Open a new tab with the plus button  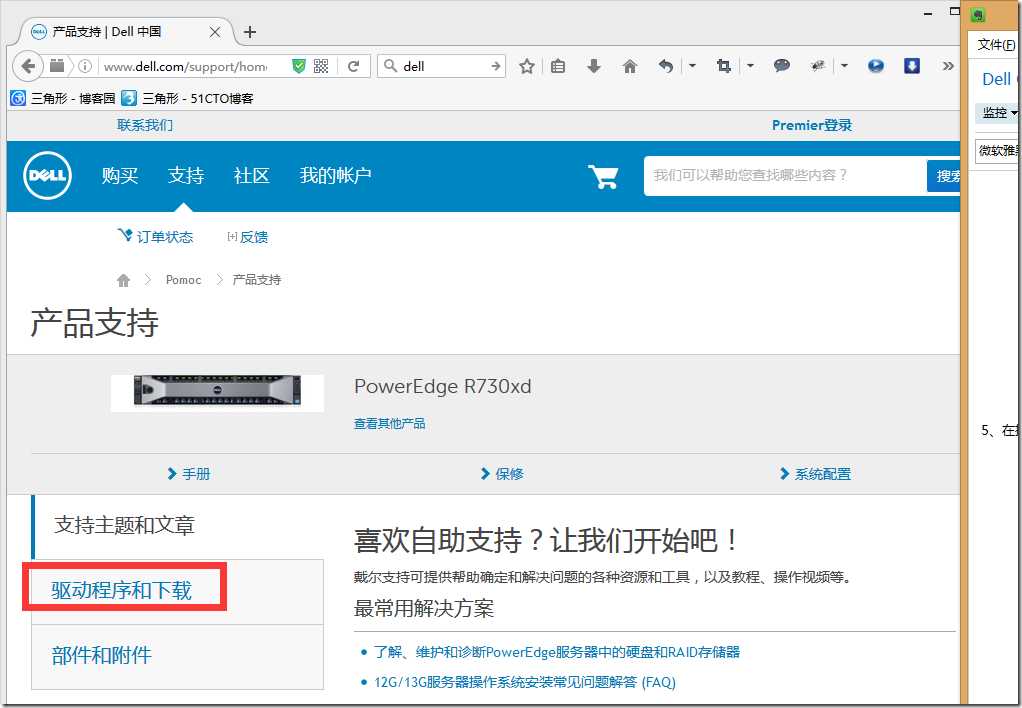pyautogui.click(x=250, y=32)
